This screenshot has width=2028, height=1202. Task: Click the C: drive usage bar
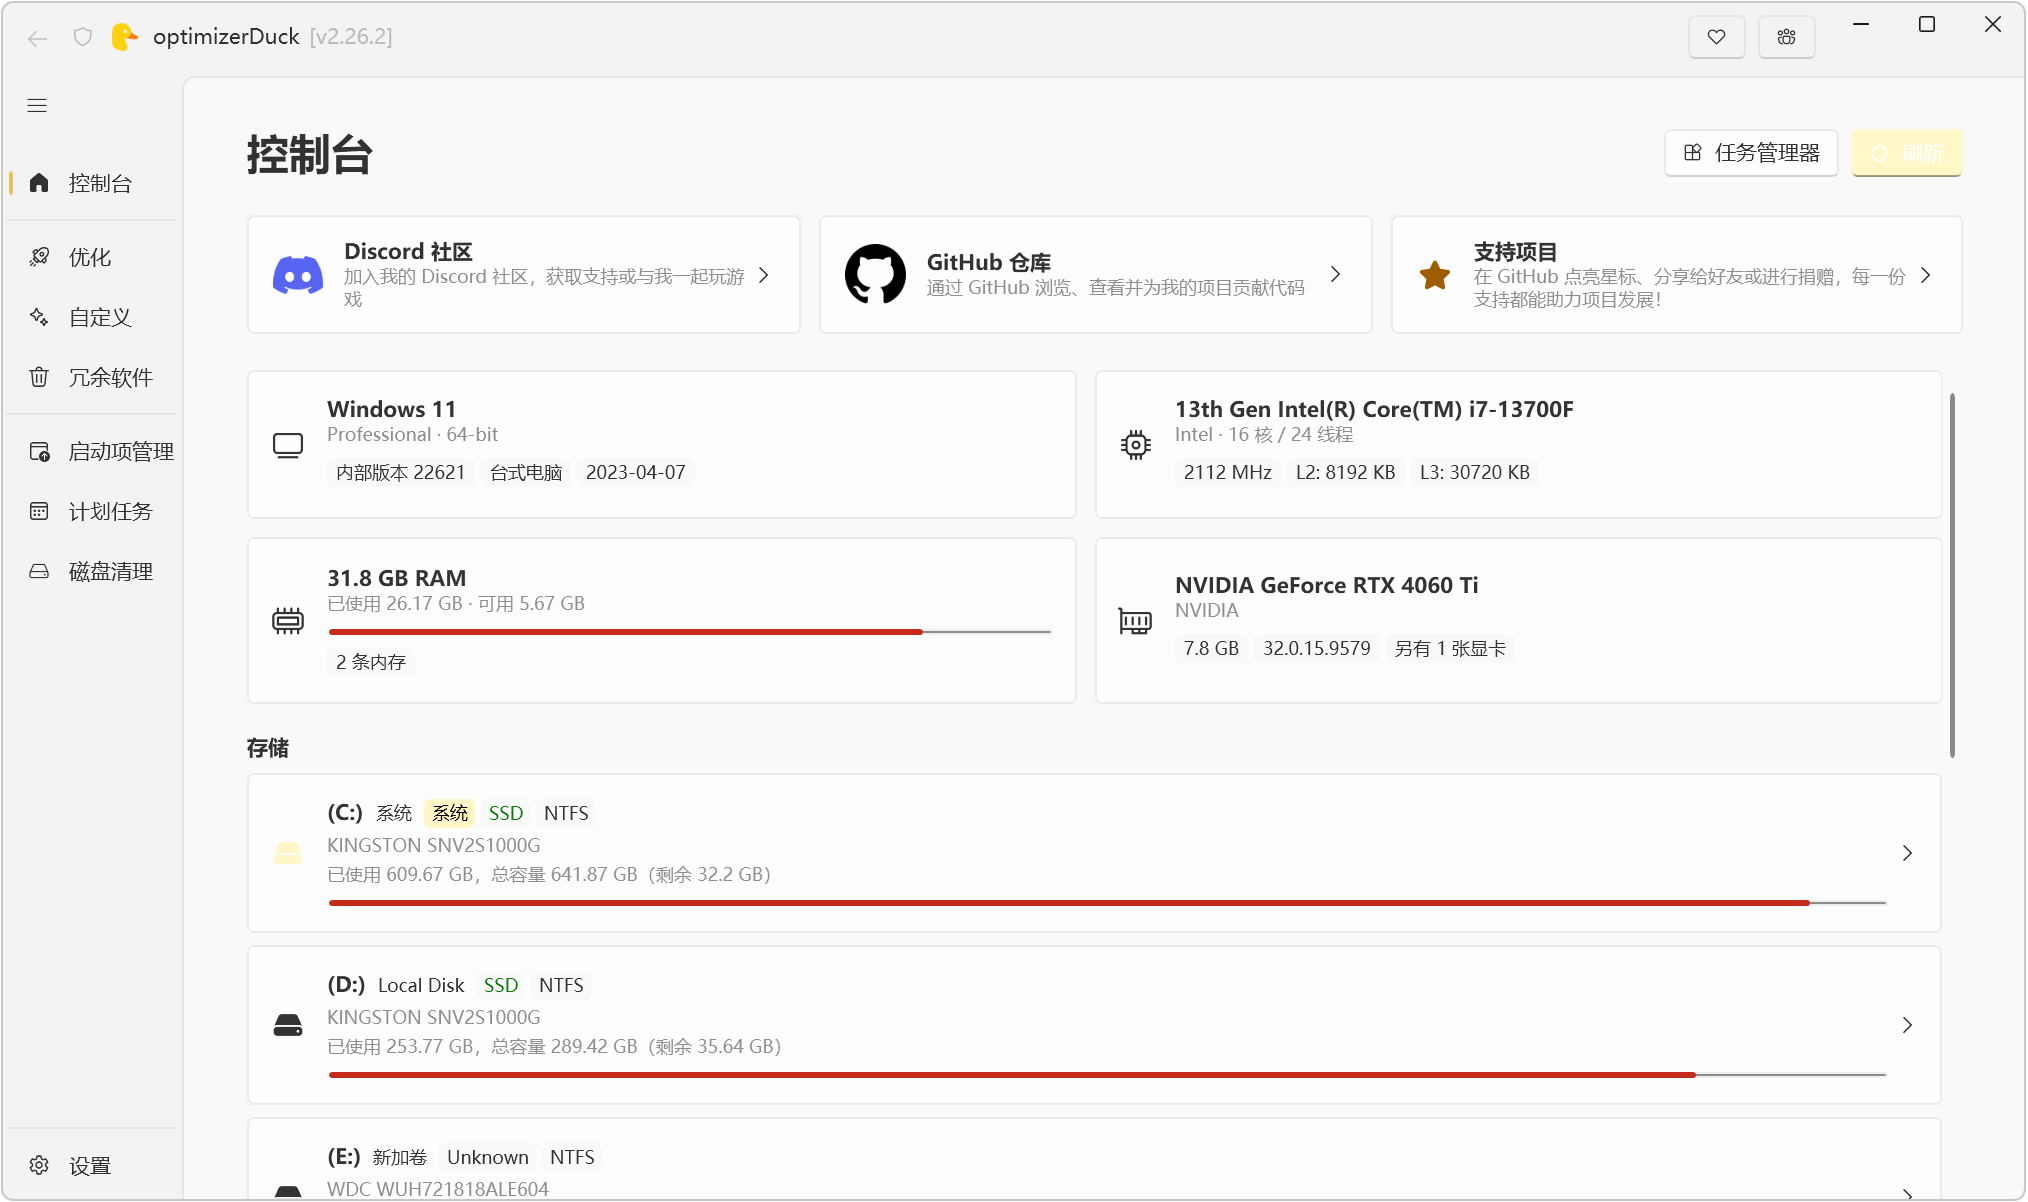1107,903
